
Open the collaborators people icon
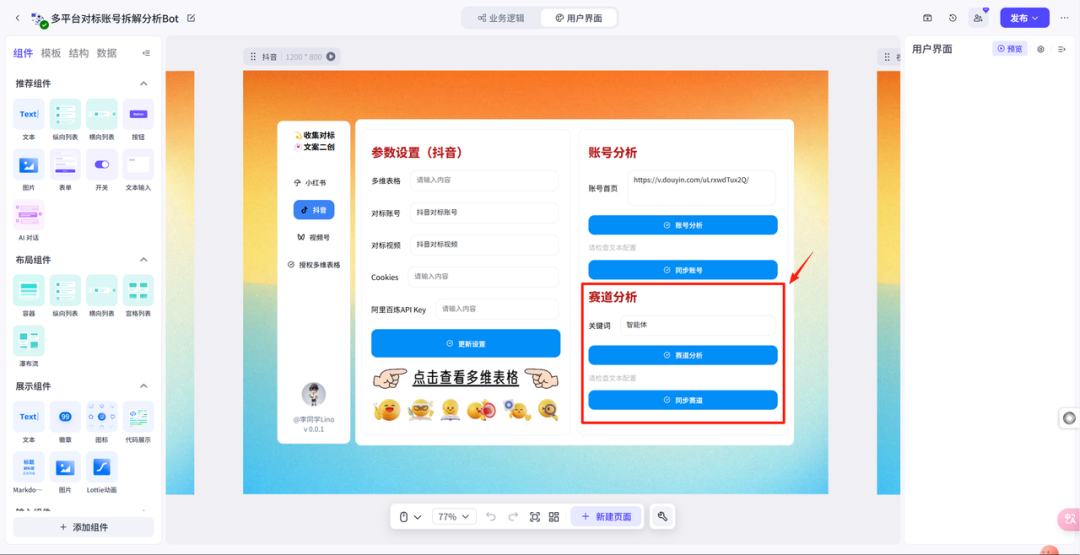click(978, 18)
